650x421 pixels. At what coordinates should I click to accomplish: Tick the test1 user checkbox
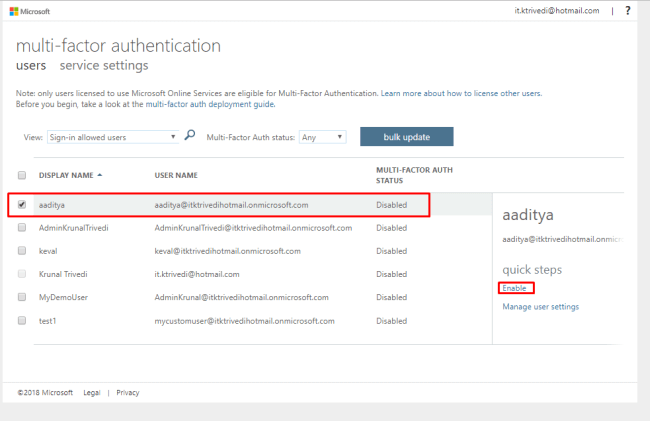[x=22, y=320]
